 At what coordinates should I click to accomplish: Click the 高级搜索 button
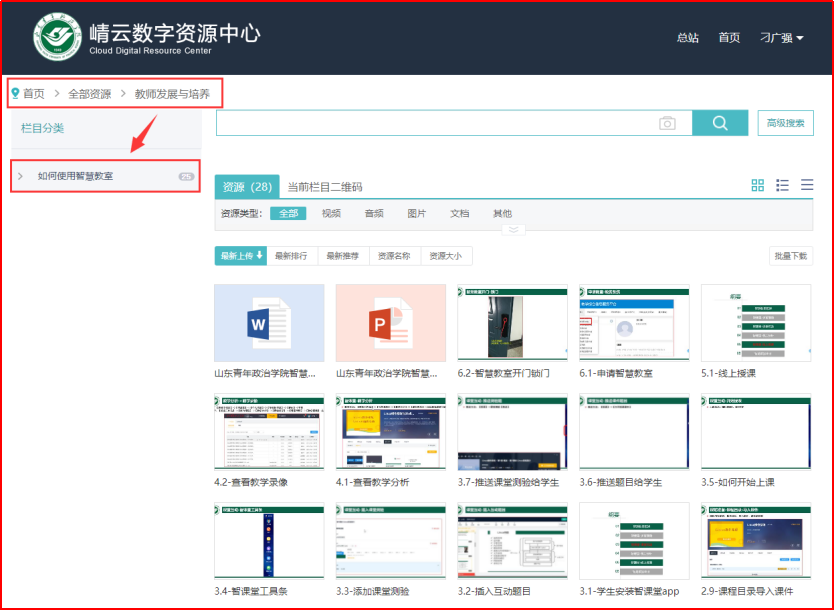(785, 123)
